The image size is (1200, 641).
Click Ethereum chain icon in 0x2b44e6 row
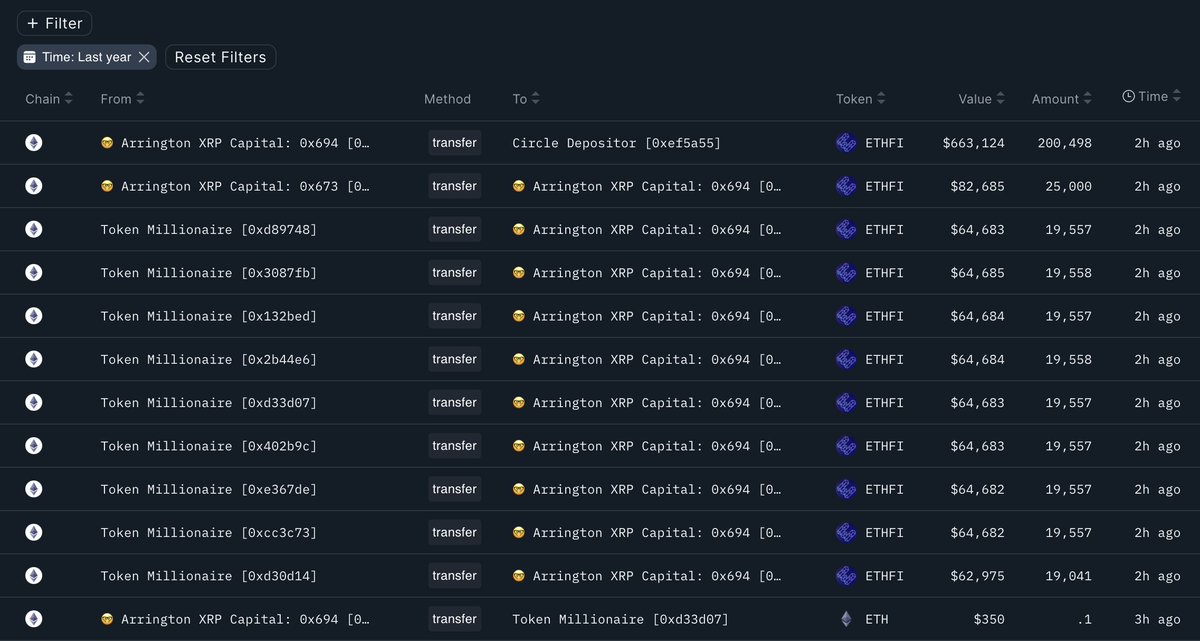33,359
